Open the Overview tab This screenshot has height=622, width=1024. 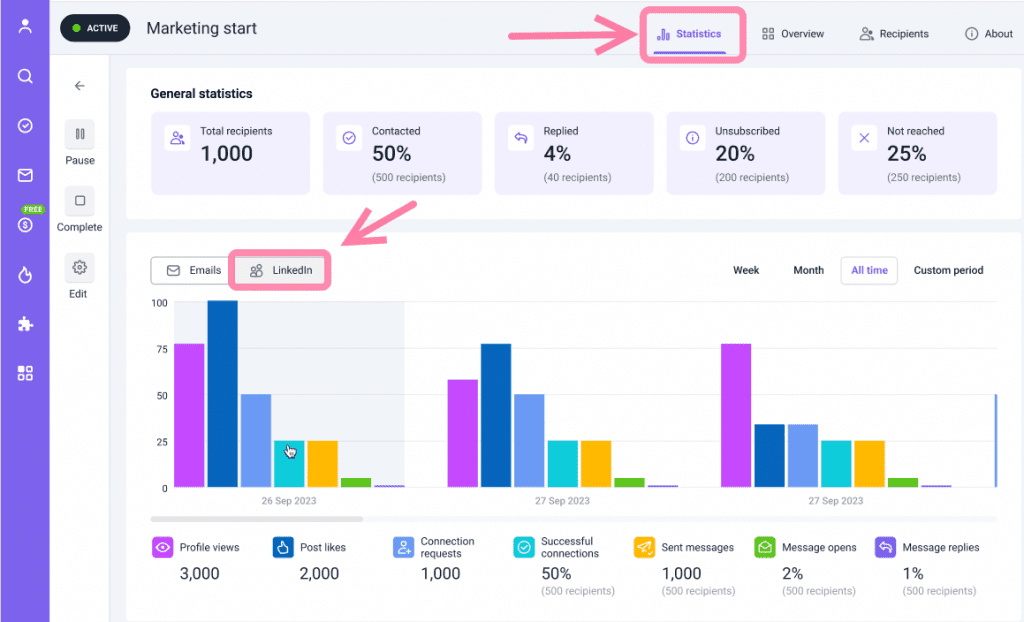point(792,33)
